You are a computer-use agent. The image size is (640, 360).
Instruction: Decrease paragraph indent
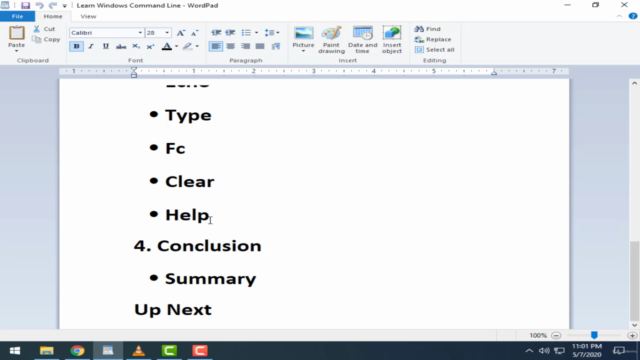click(216, 33)
